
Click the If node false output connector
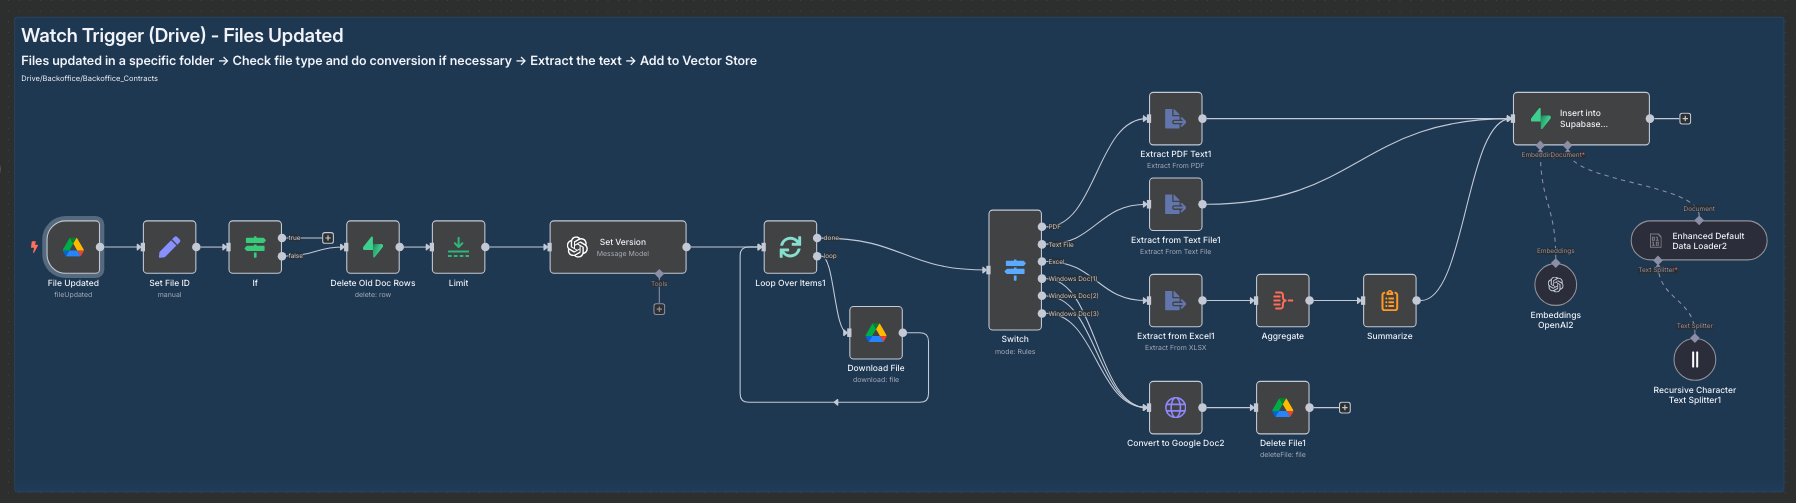[x=282, y=256]
